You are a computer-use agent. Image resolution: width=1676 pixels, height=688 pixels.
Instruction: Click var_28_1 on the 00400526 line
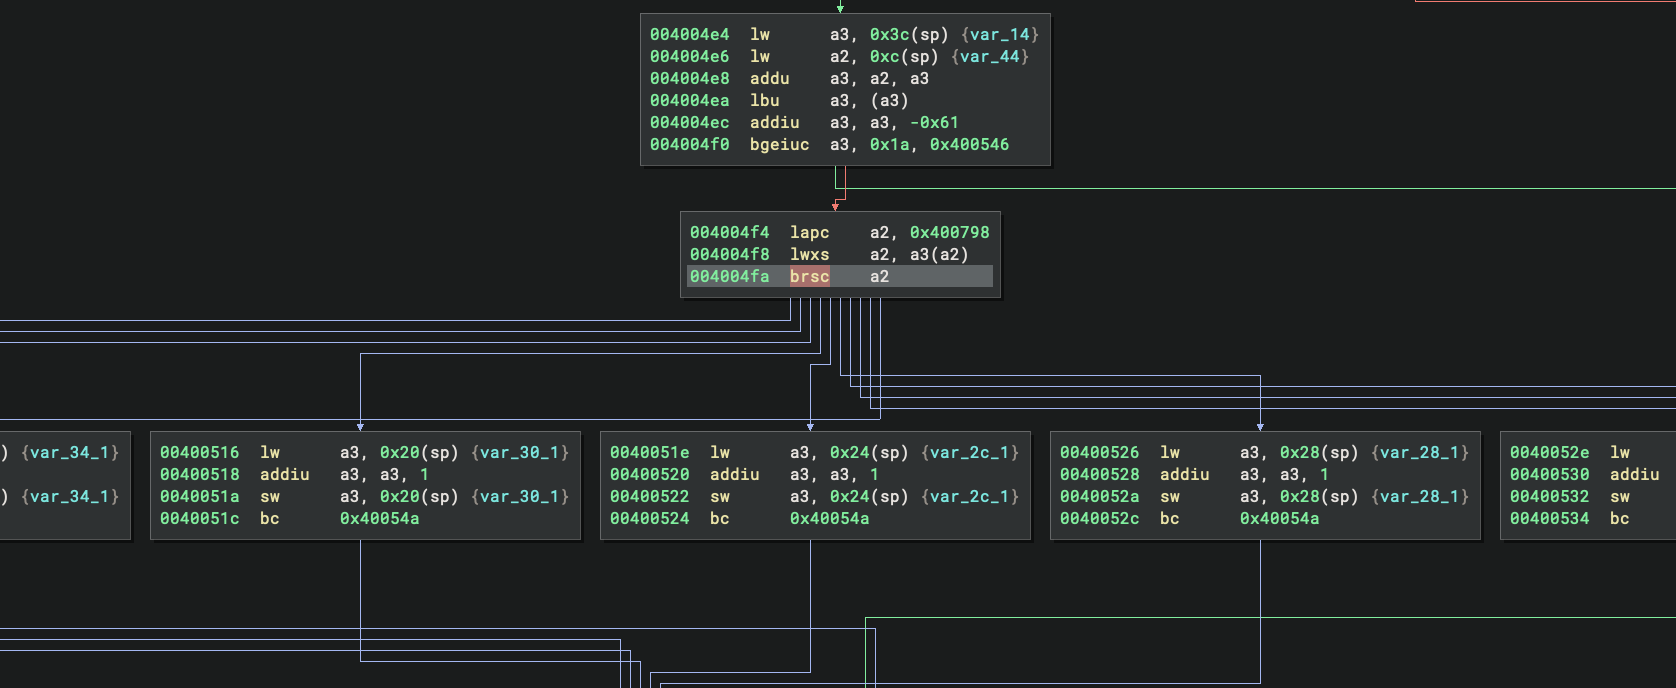(1420, 453)
